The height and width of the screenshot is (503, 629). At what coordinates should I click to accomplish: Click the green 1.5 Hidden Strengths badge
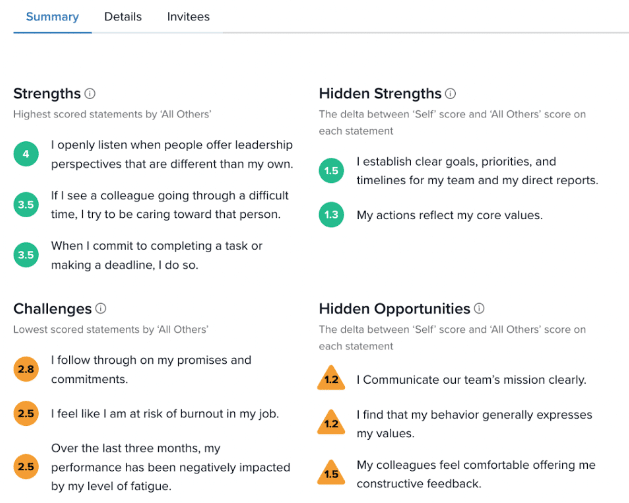tap(333, 171)
